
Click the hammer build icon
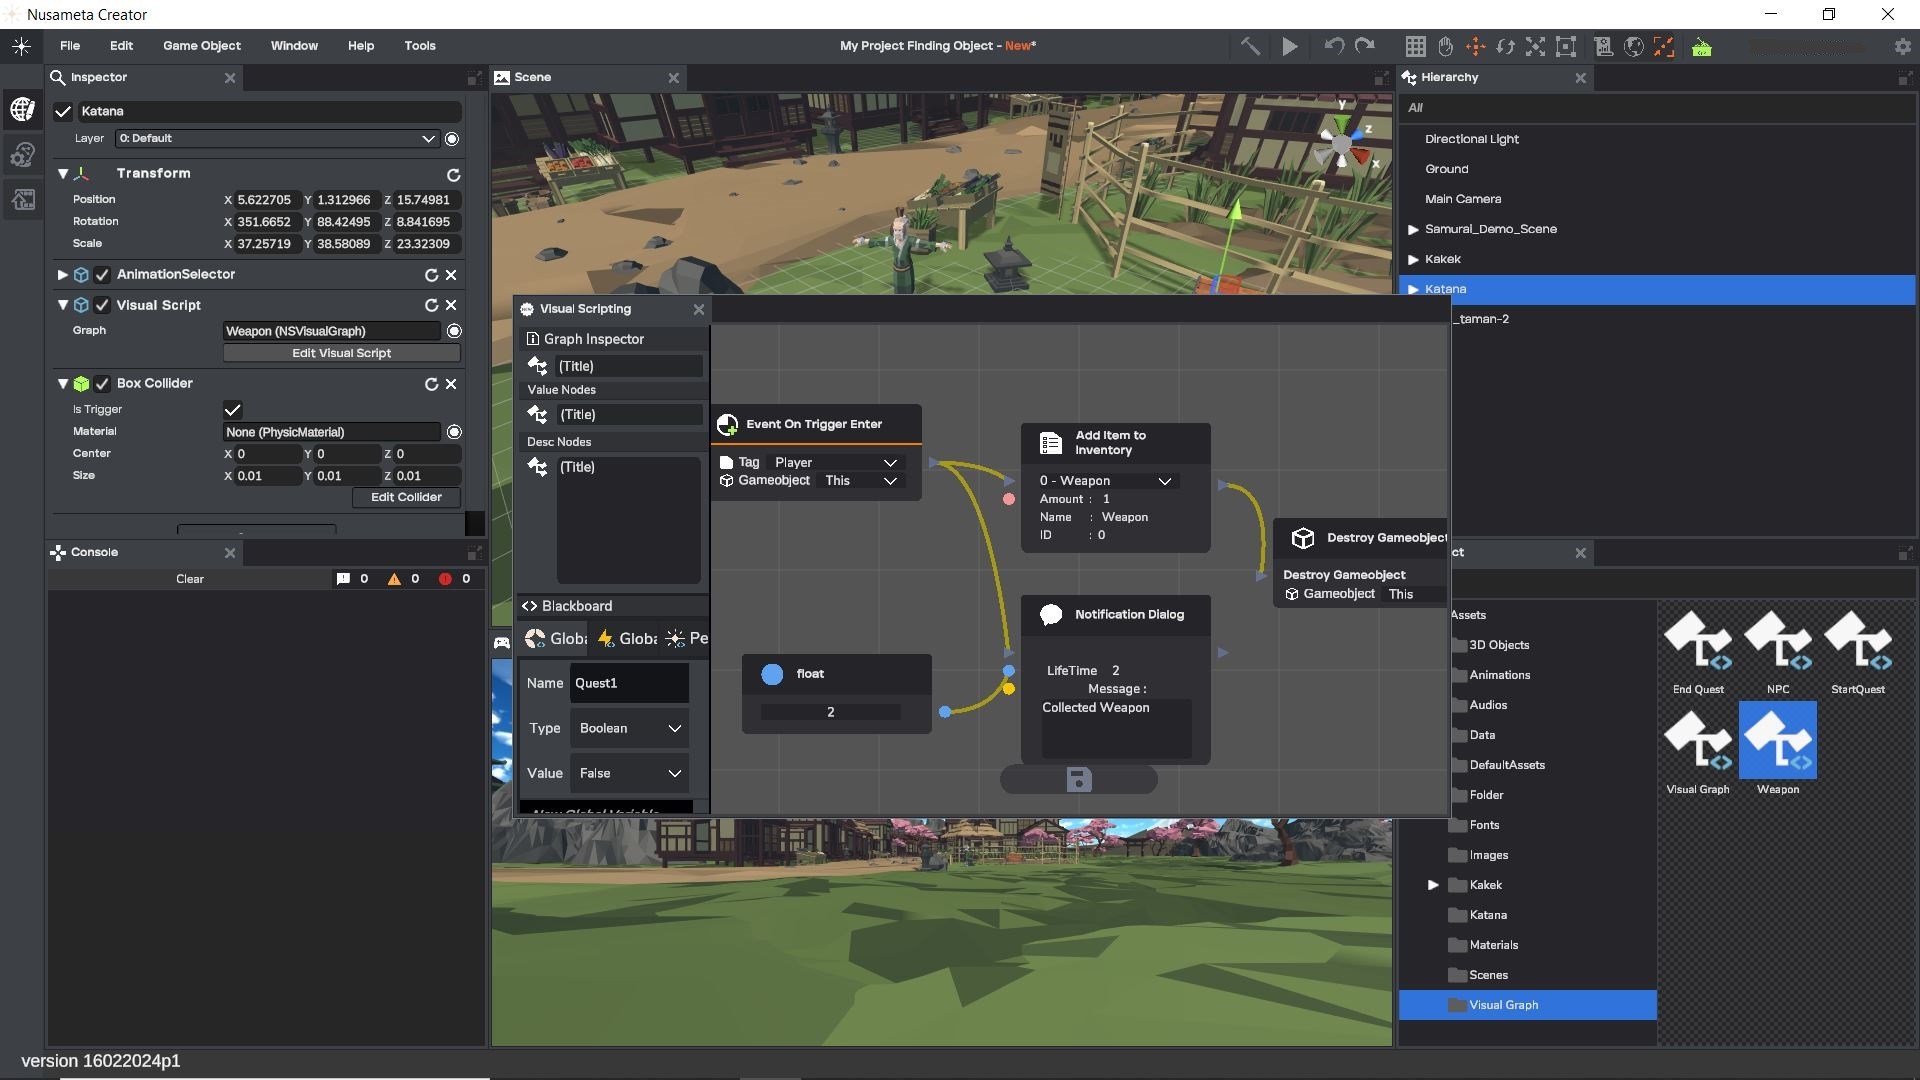click(1250, 46)
